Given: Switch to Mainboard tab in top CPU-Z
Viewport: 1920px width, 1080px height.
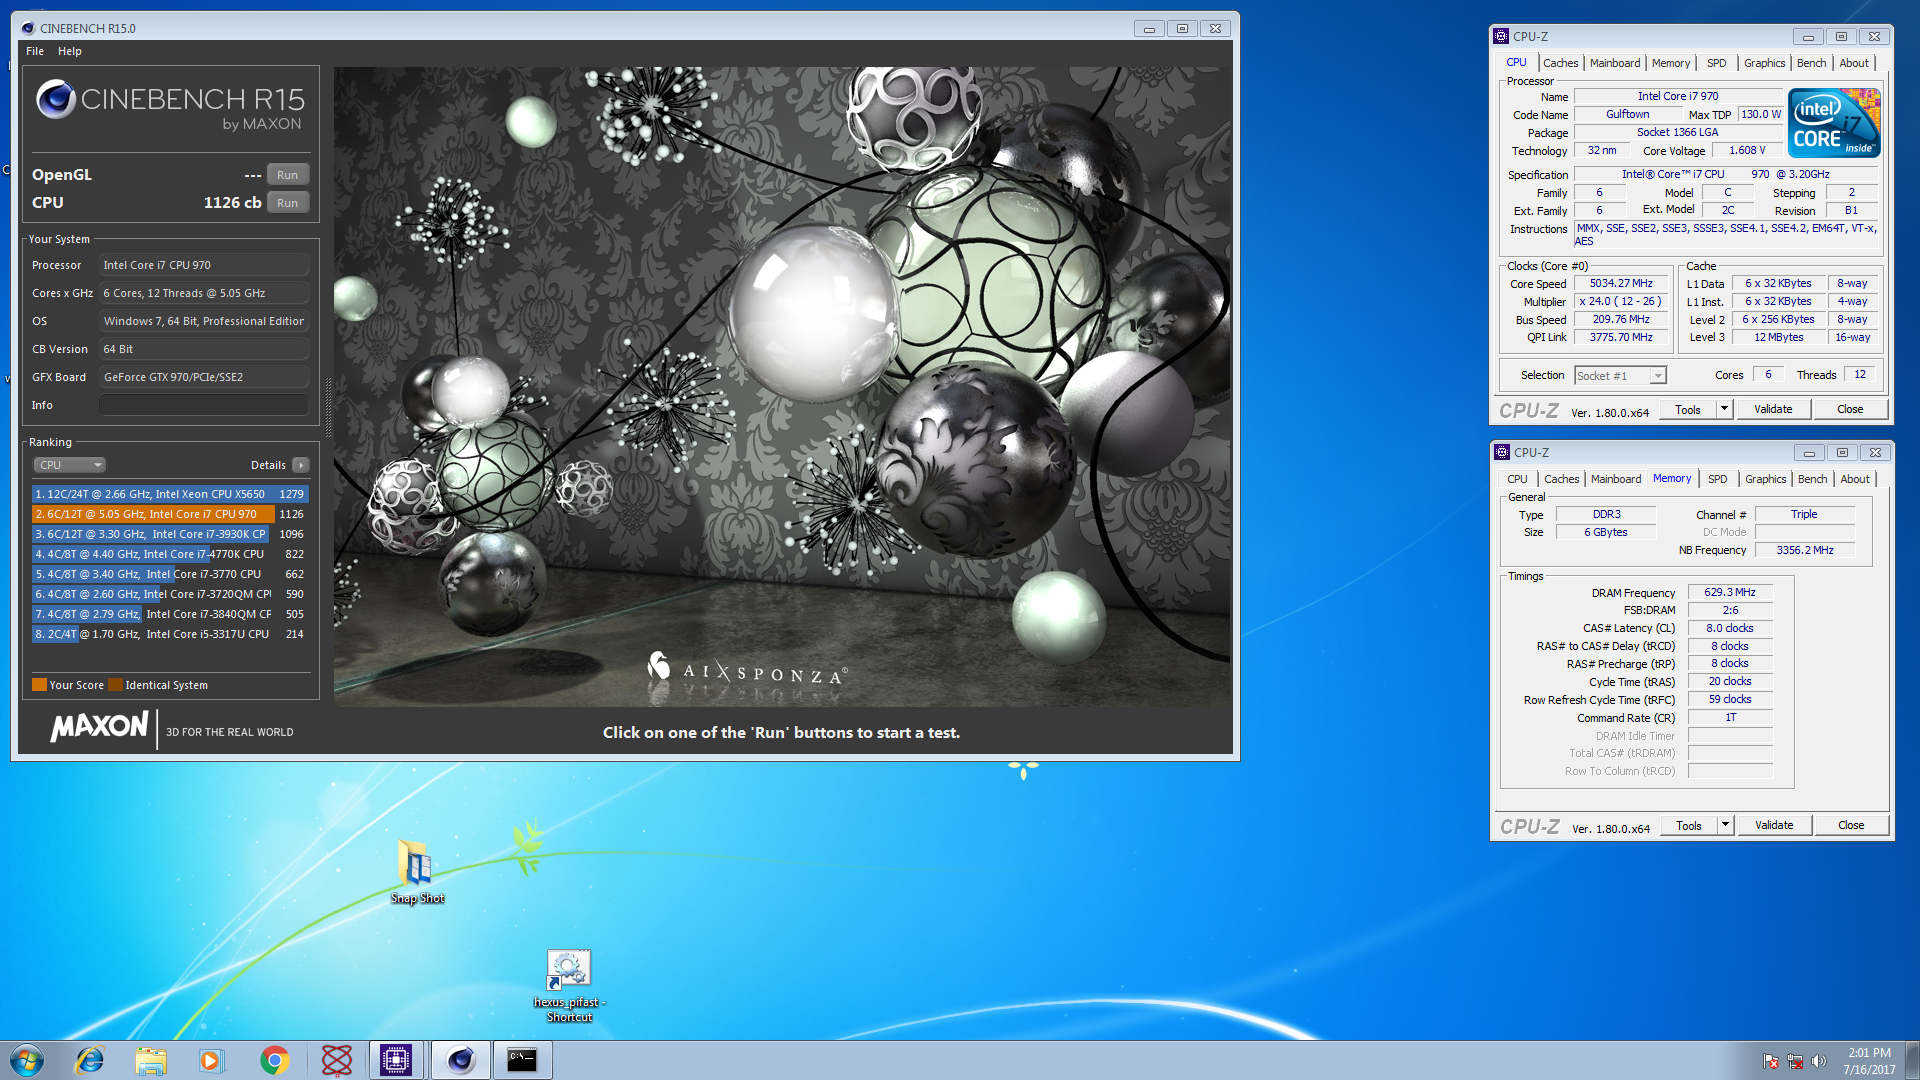Looking at the screenshot, I should [1615, 63].
